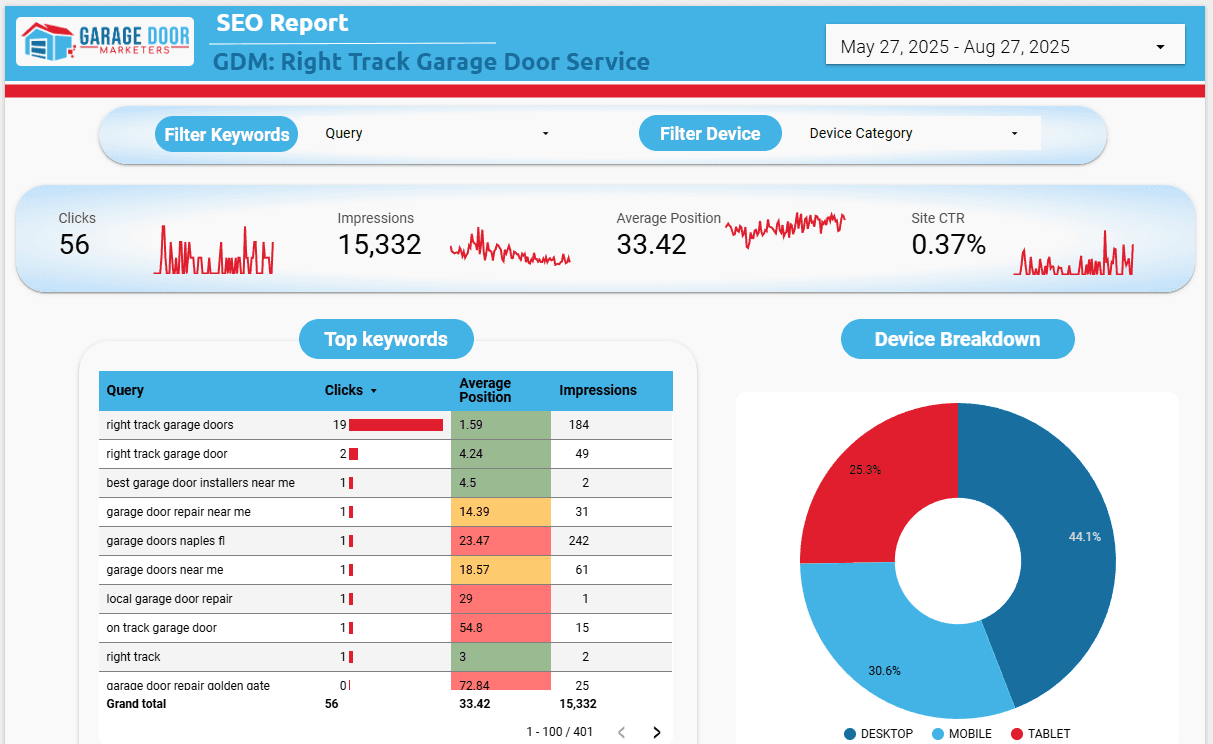Screen dimensions: 1213x744
Task: Sort table by Query column header
Action: click(x=125, y=391)
